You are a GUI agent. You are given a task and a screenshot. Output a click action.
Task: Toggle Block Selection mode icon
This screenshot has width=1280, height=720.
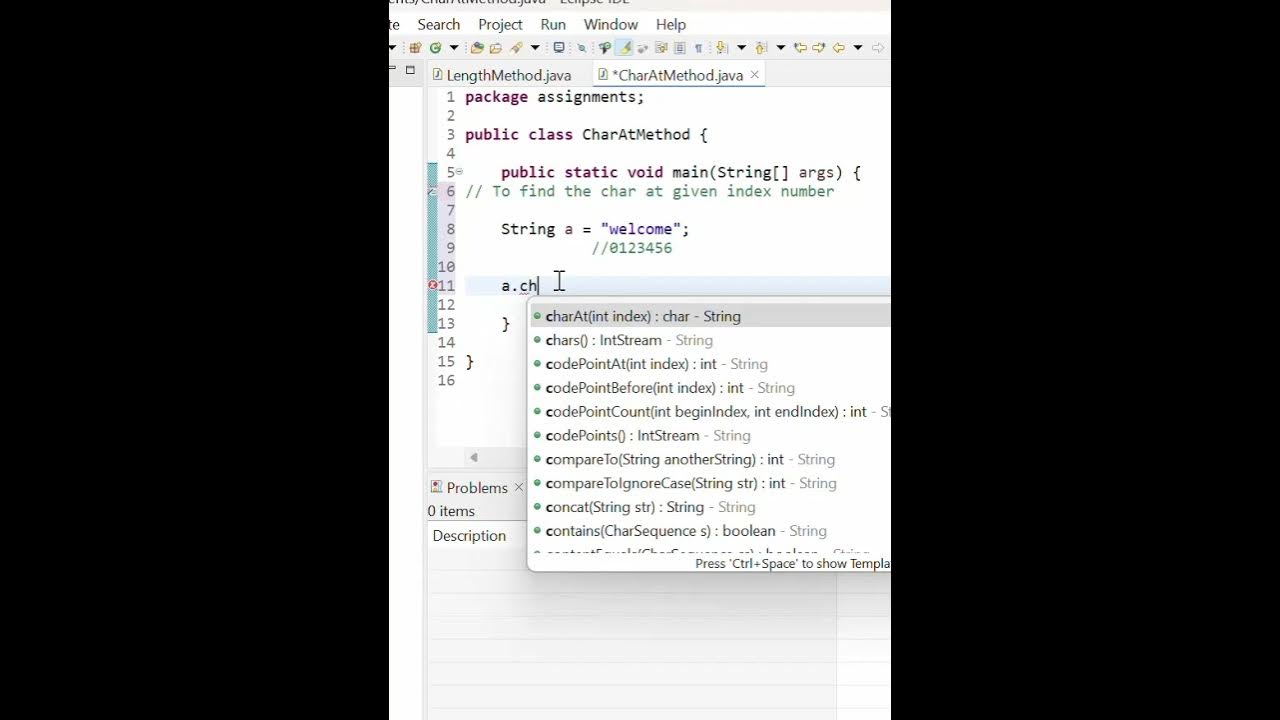(679, 48)
